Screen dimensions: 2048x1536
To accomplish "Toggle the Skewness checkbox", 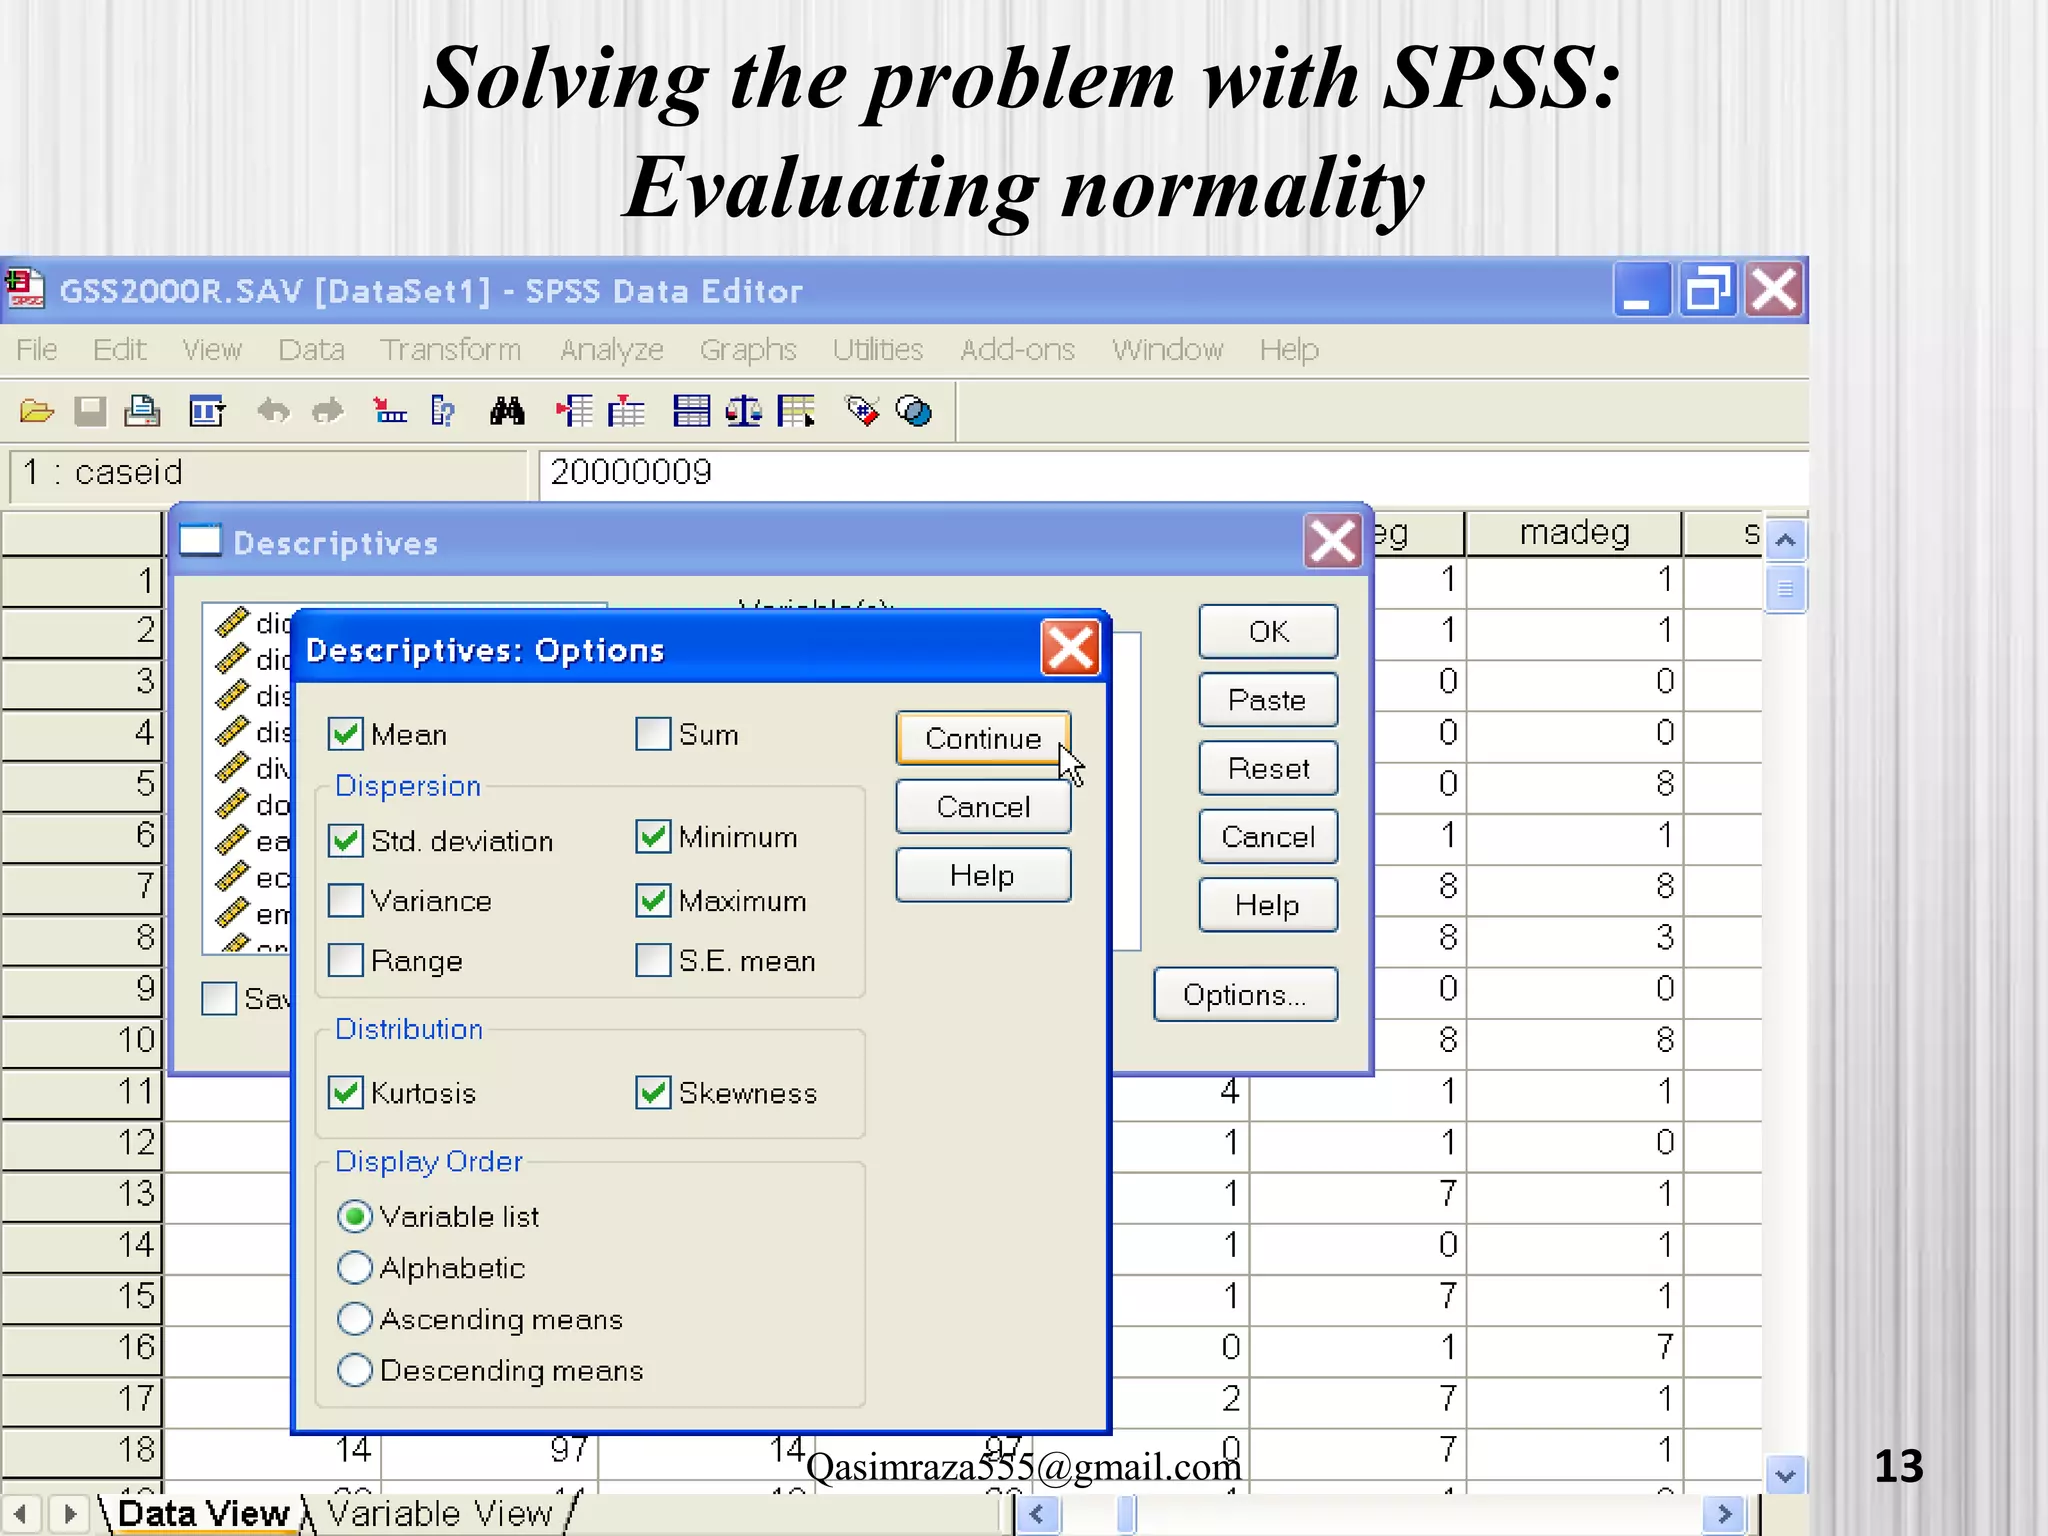I will tap(653, 1092).
